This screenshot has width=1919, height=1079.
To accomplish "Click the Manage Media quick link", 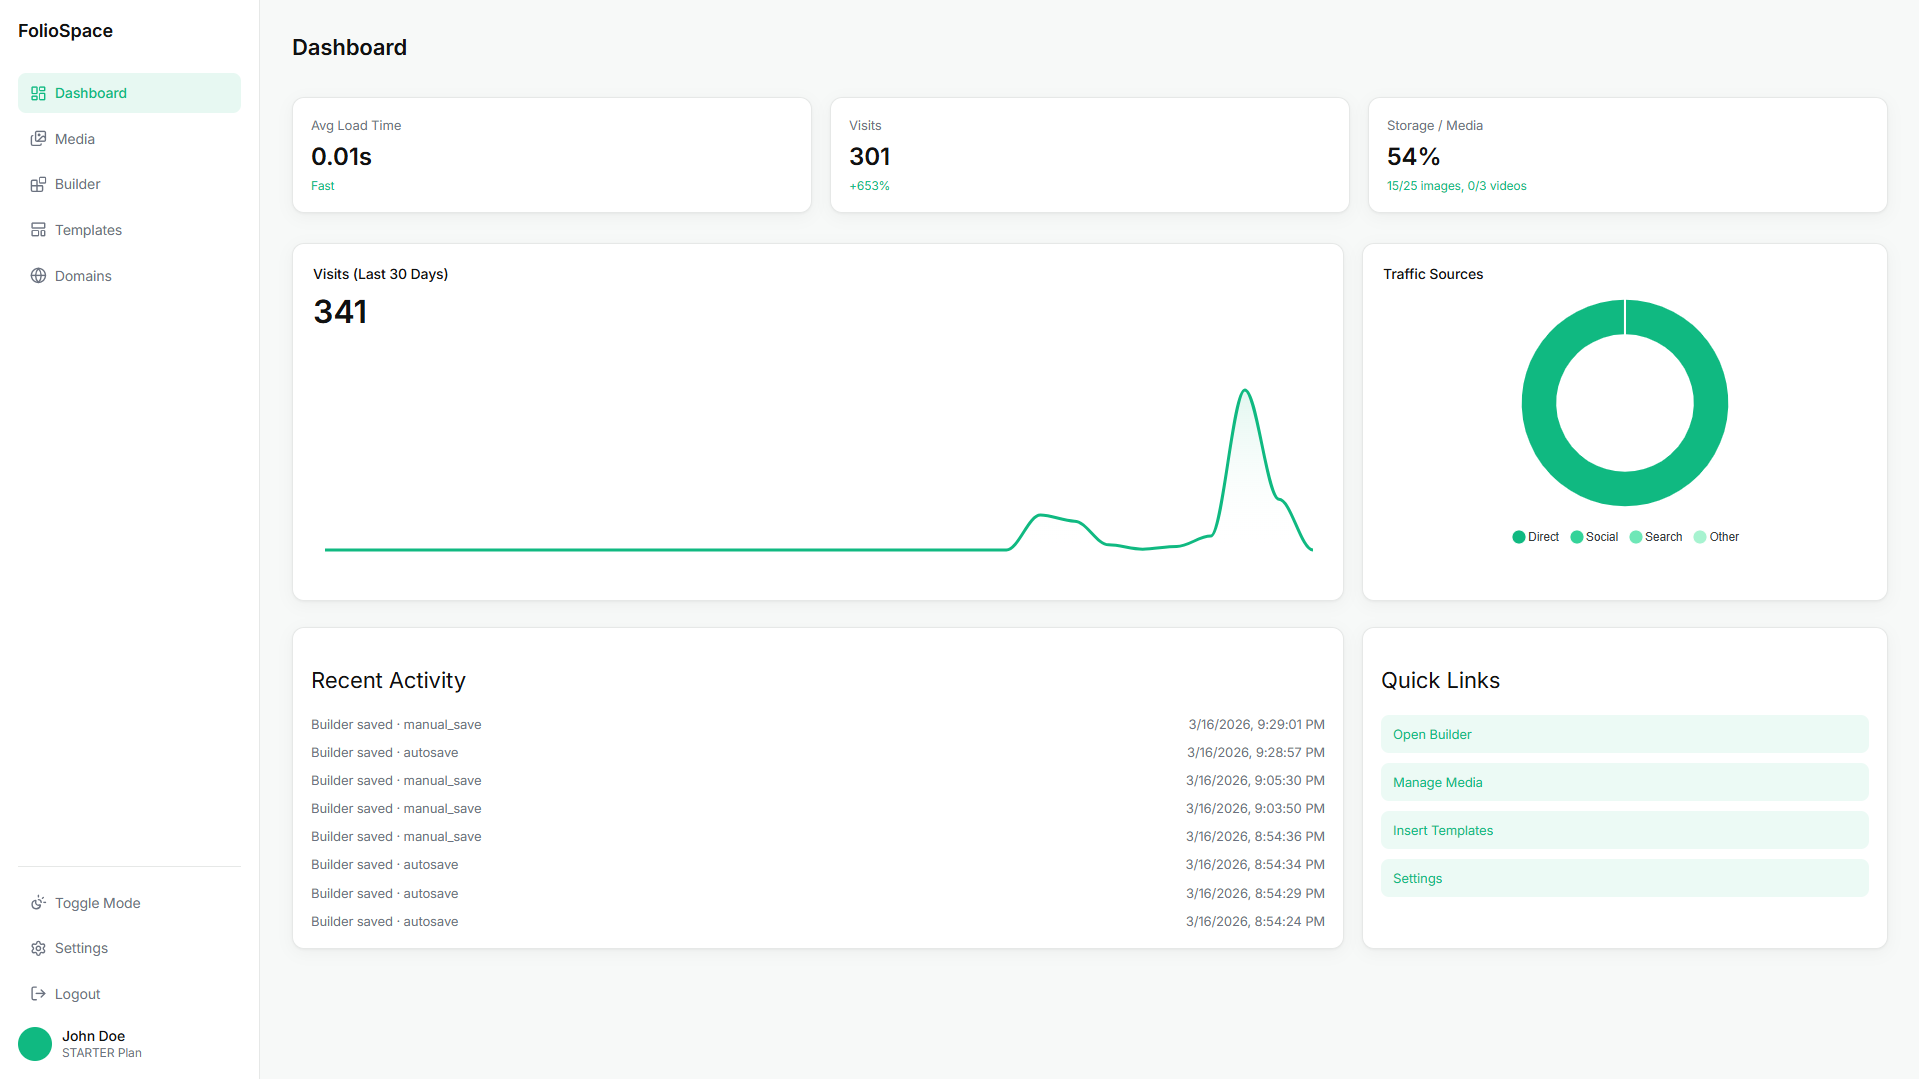I will tap(1624, 782).
